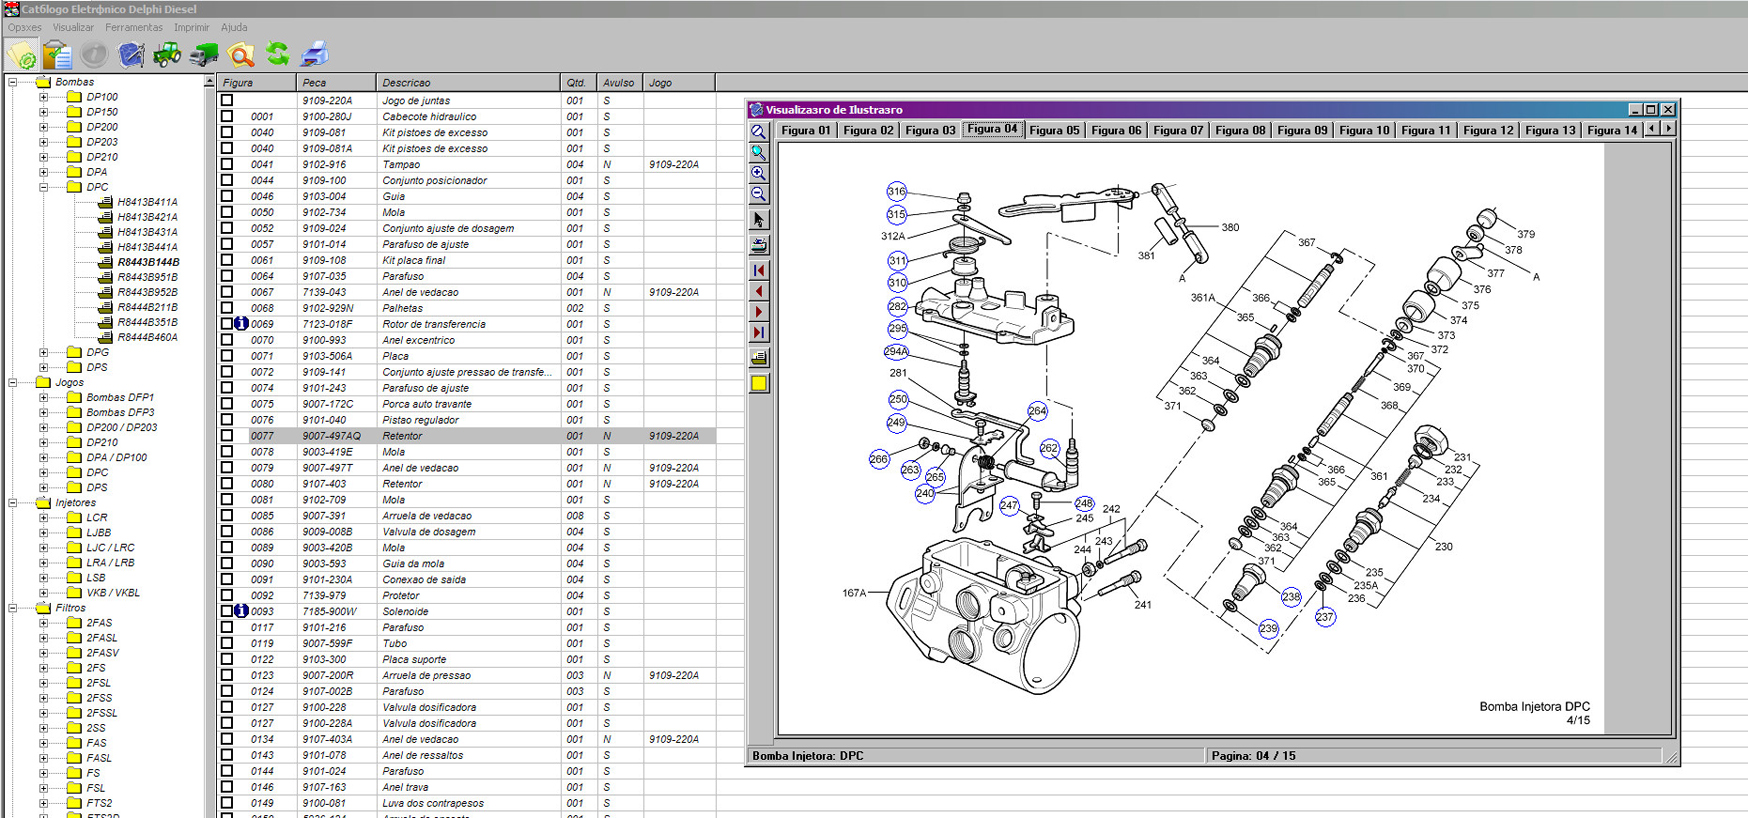1748x818 pixels.
Task: Zoom in on the illustration
Action: click(759, 173)
